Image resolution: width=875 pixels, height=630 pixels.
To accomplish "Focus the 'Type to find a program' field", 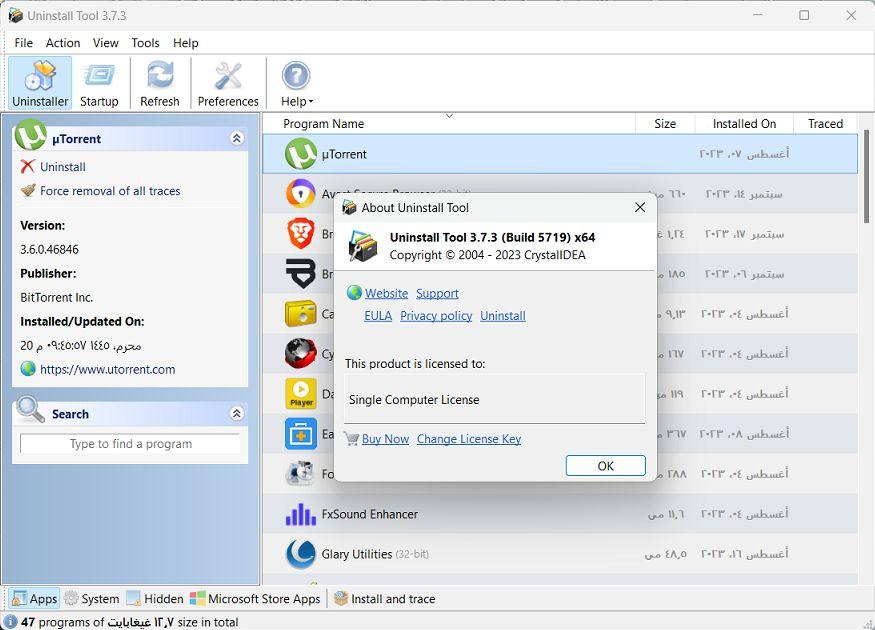I will tap(131, 444).
